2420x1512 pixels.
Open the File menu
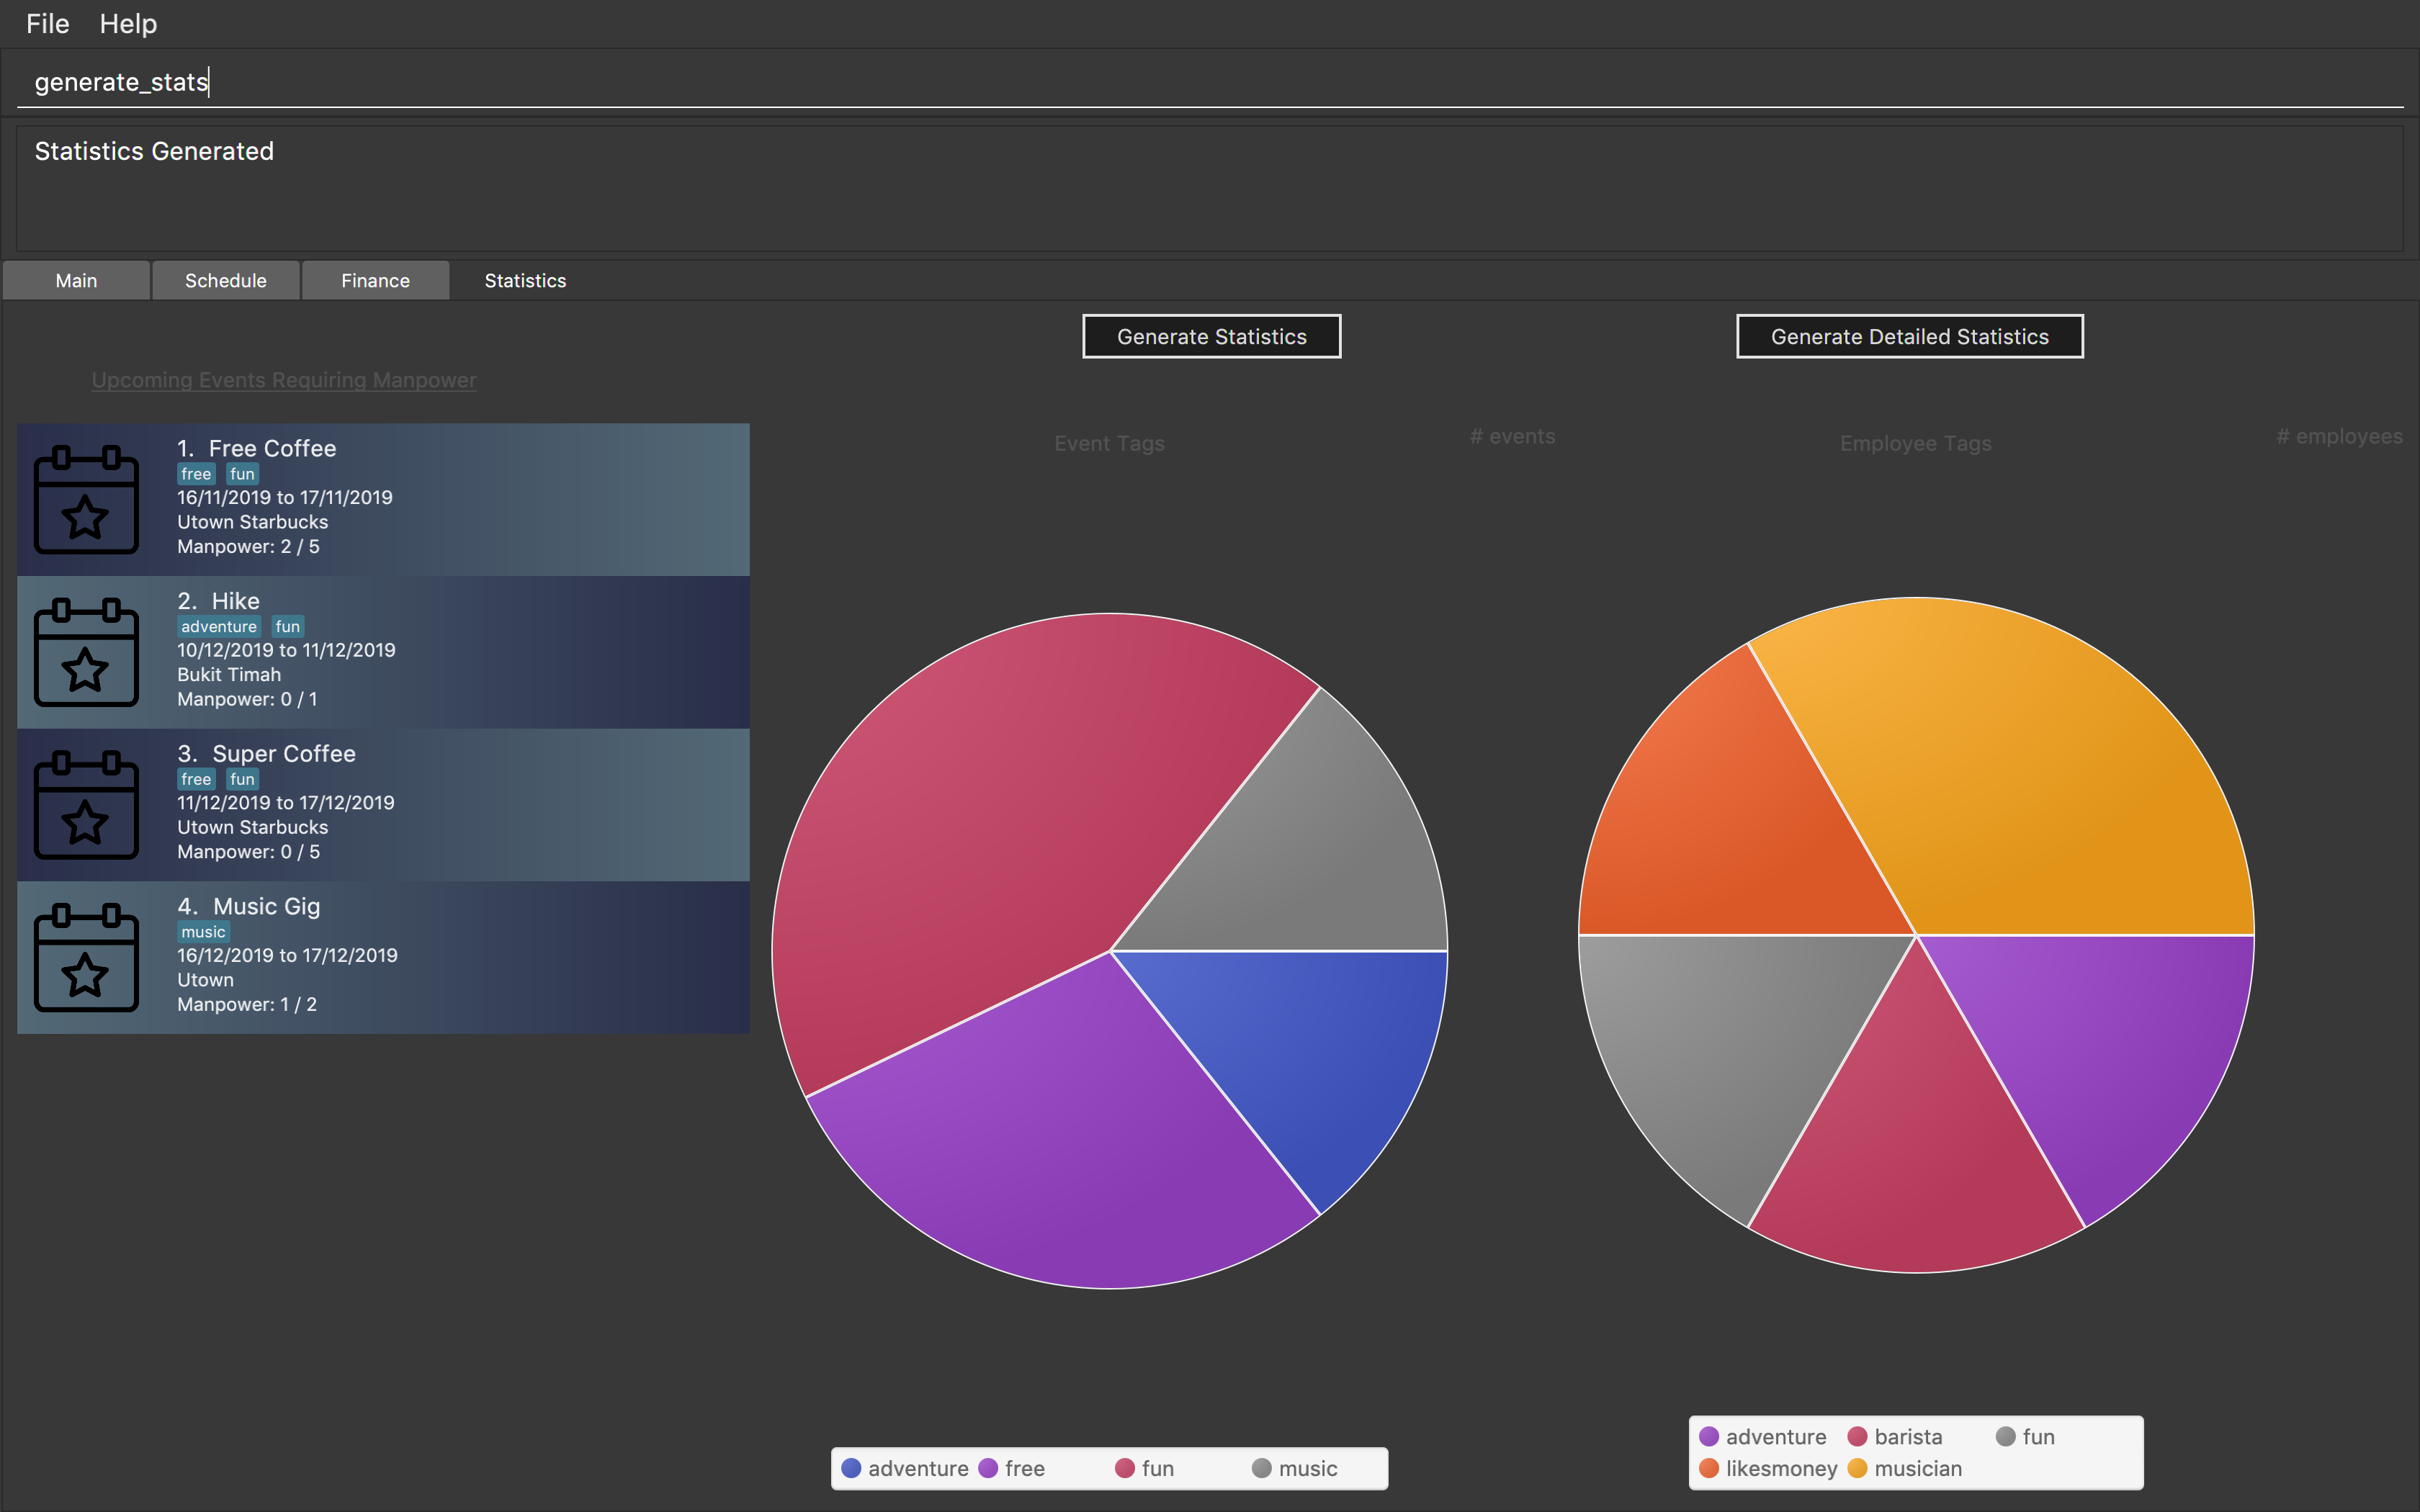(48, 23)
